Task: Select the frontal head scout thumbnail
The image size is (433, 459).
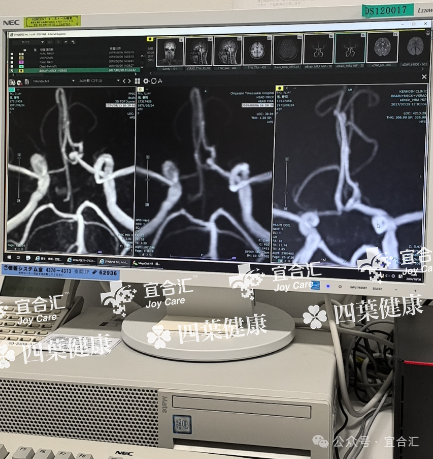Action: click(x=170, y=52)
